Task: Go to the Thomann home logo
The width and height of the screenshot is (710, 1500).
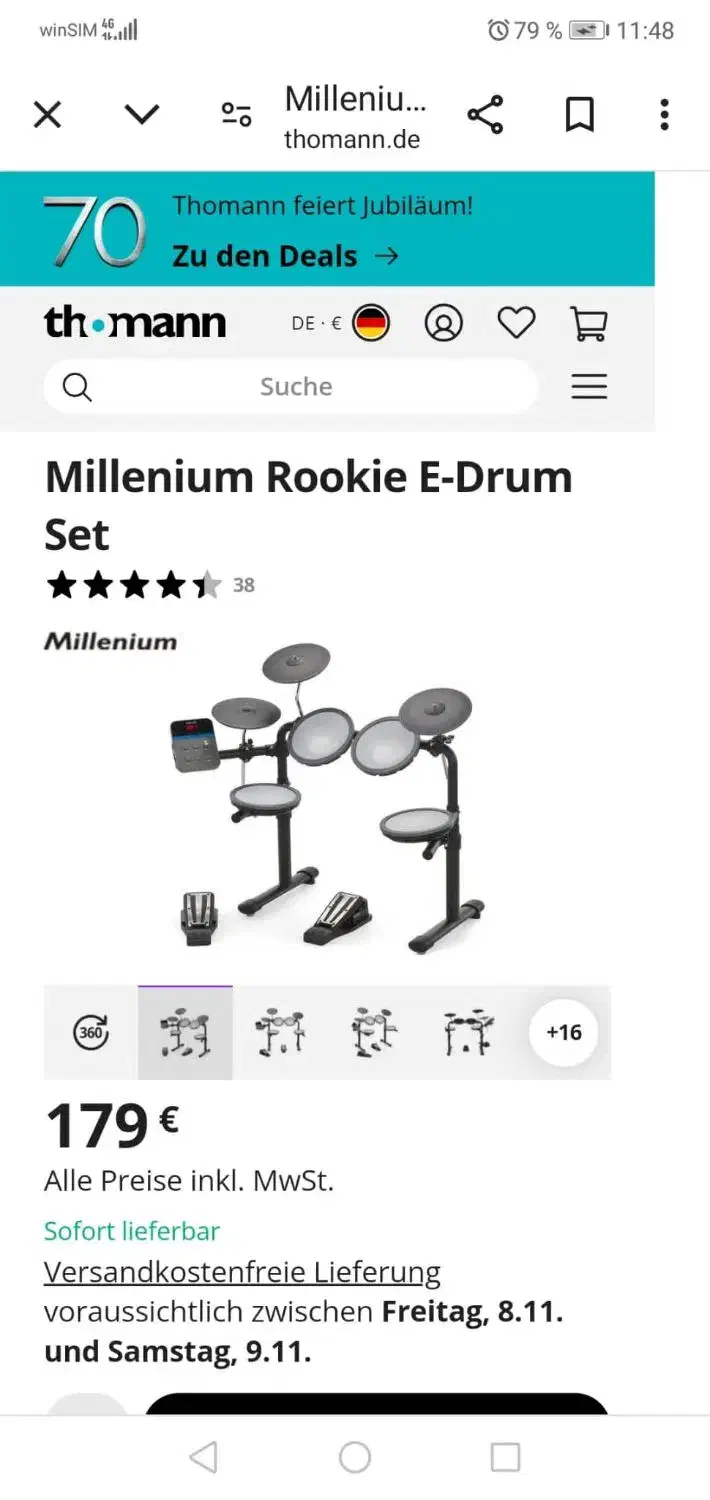Action: tap(135, 322)
